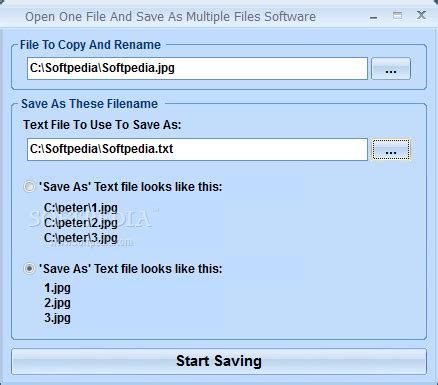438x385 pixels.
Task: Browse for the Save As text file
Action: point(391,149)
